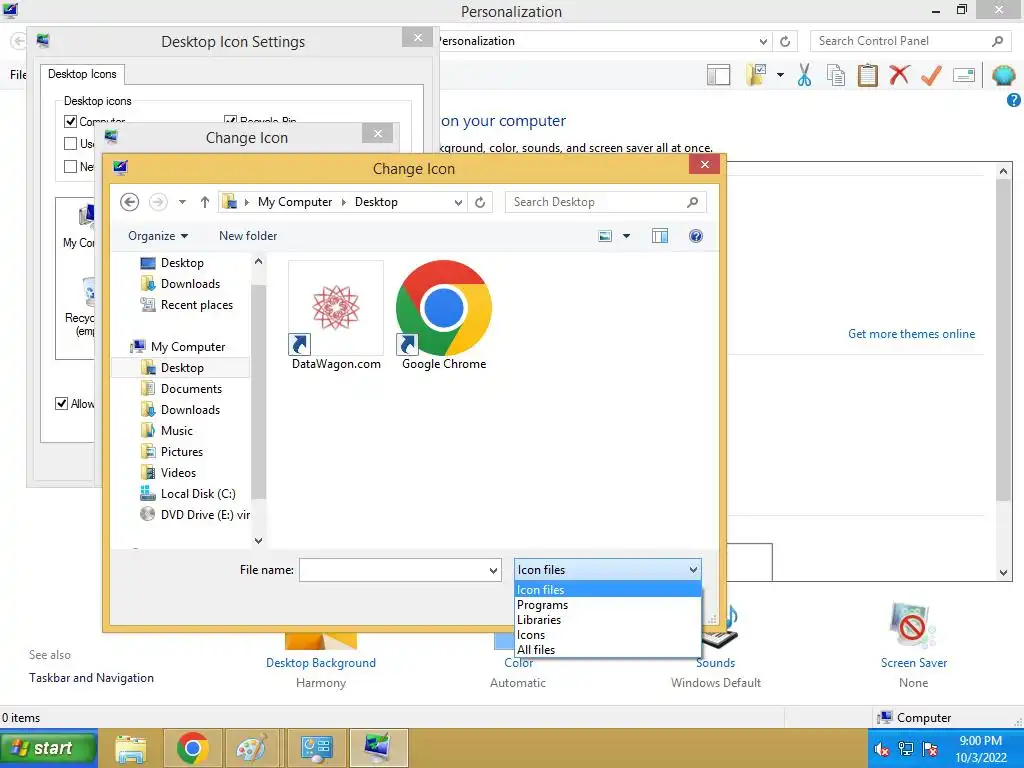Open File Explorer from taskbar
Viewport: 1024px width, 768px height.
click(131, 748)
